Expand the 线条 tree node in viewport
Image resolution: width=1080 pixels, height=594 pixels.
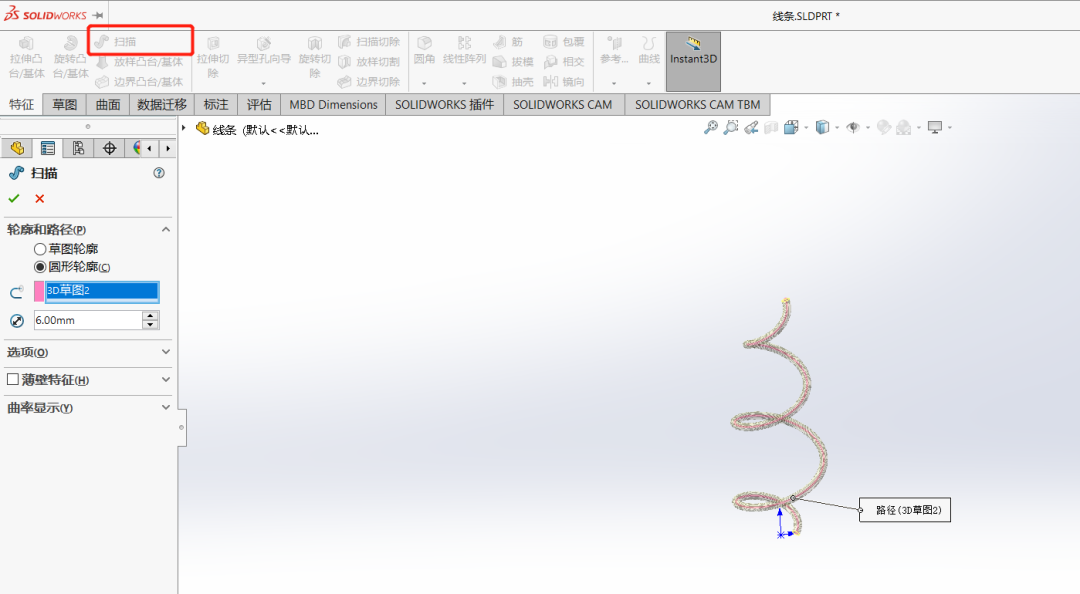coord(184,128)
